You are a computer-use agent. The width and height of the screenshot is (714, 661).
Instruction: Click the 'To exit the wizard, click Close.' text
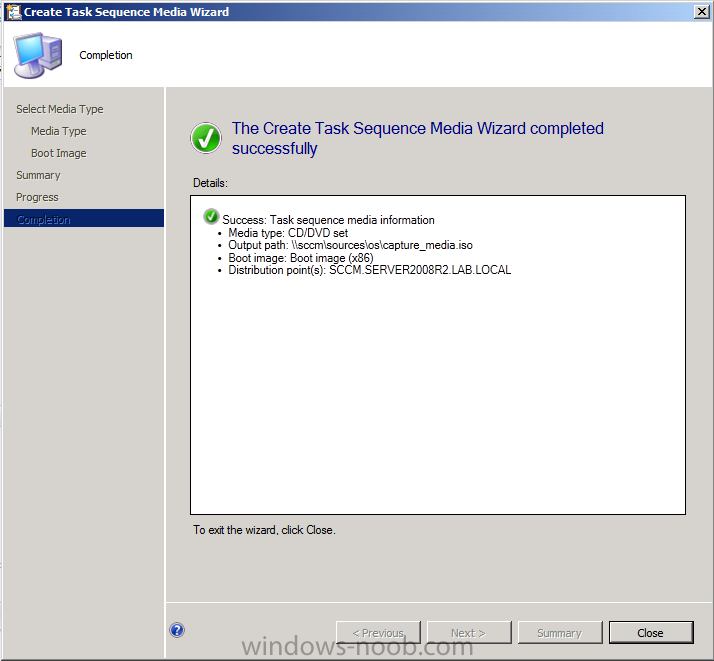[x=264, y=530]
